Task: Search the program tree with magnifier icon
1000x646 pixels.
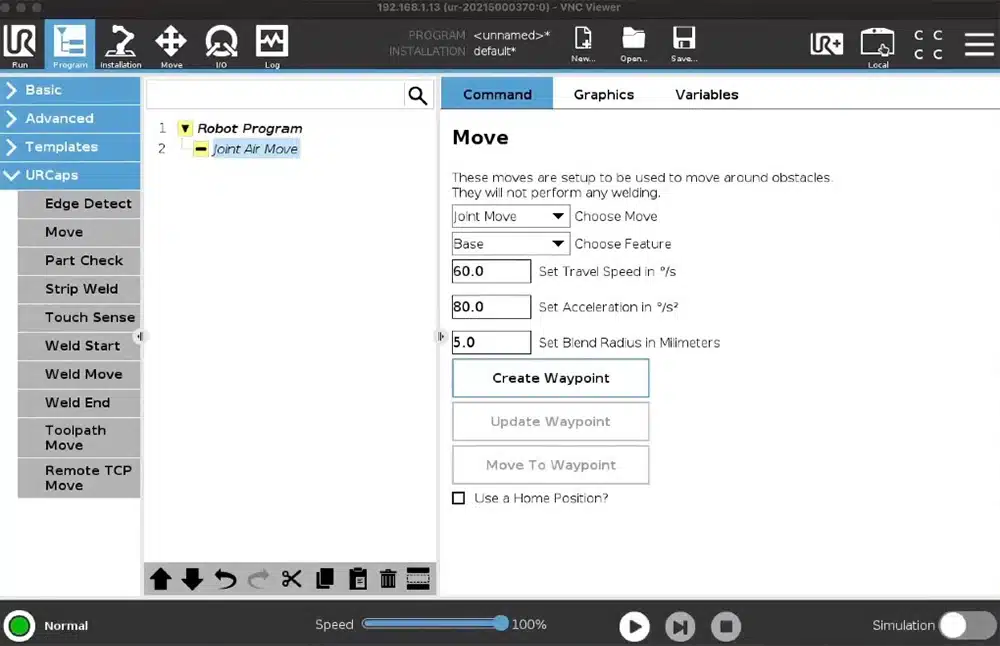Action: (418, 95)
